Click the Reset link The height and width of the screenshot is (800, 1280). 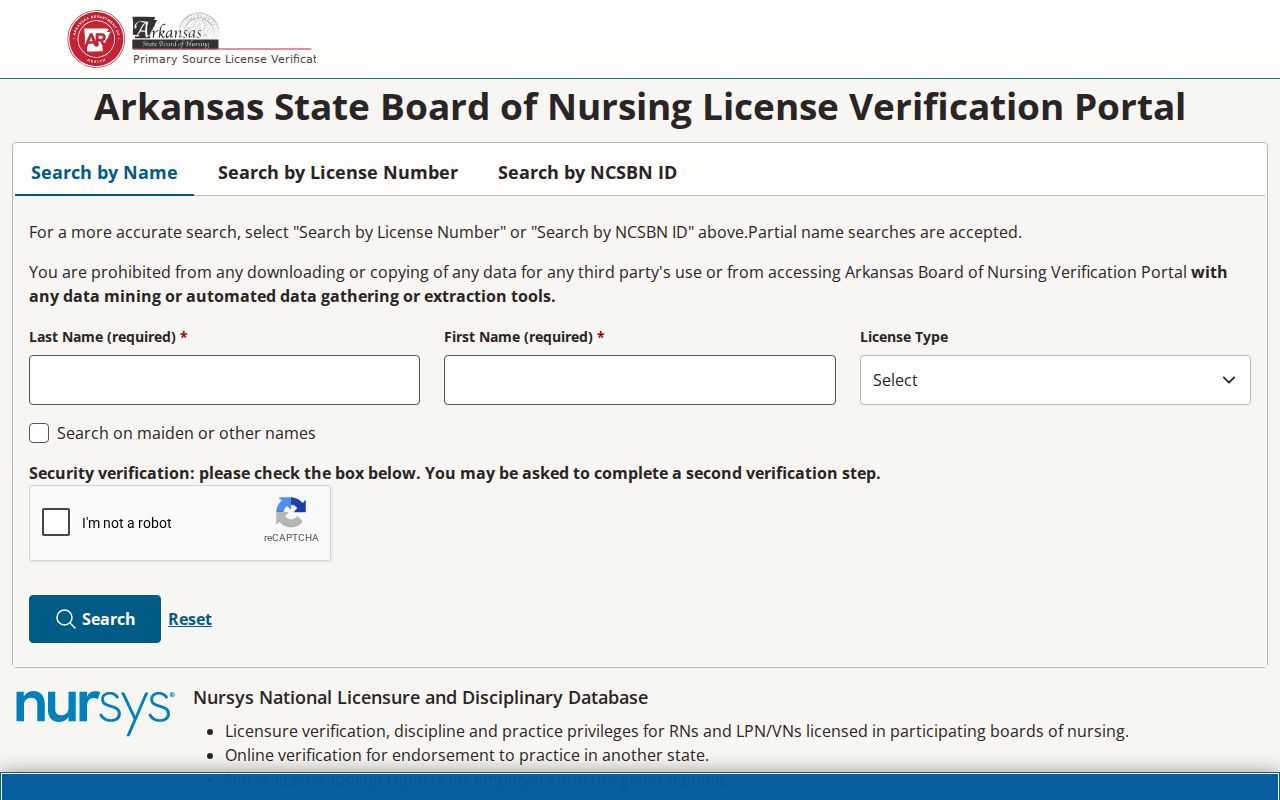point(190,619)
